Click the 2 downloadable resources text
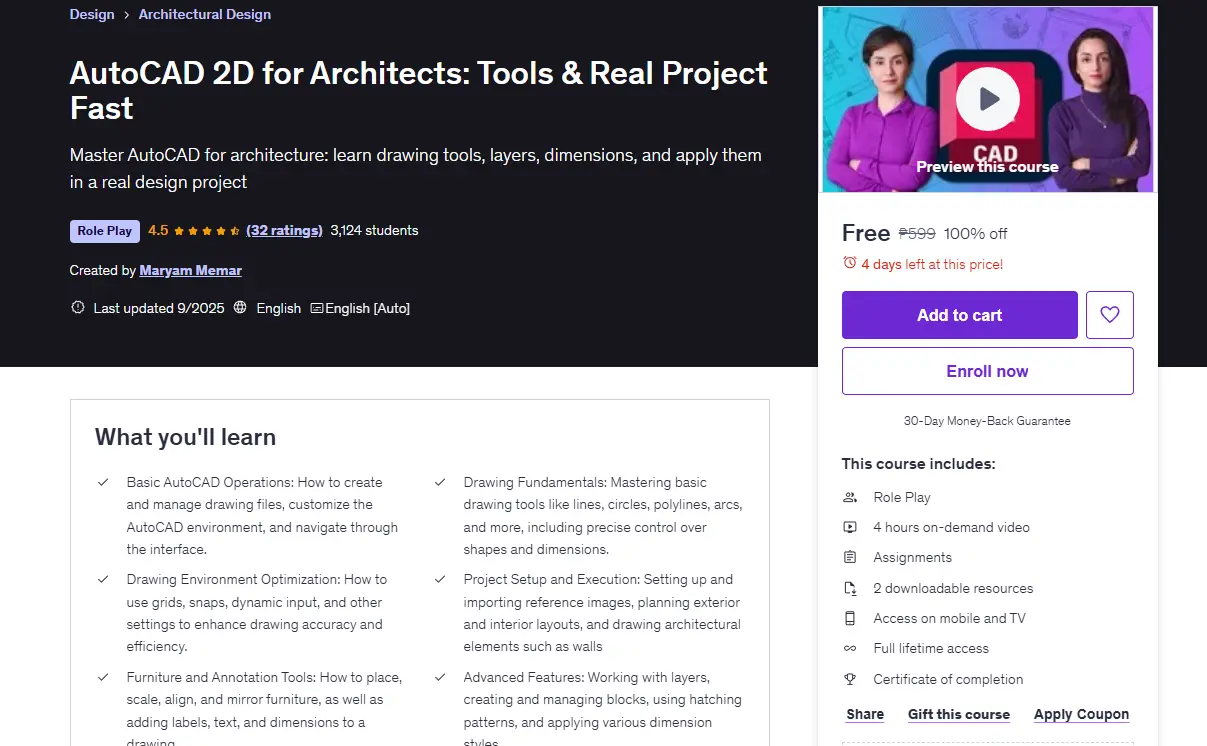The height and width of the screenshot is (746, 1207). (953, 588)
